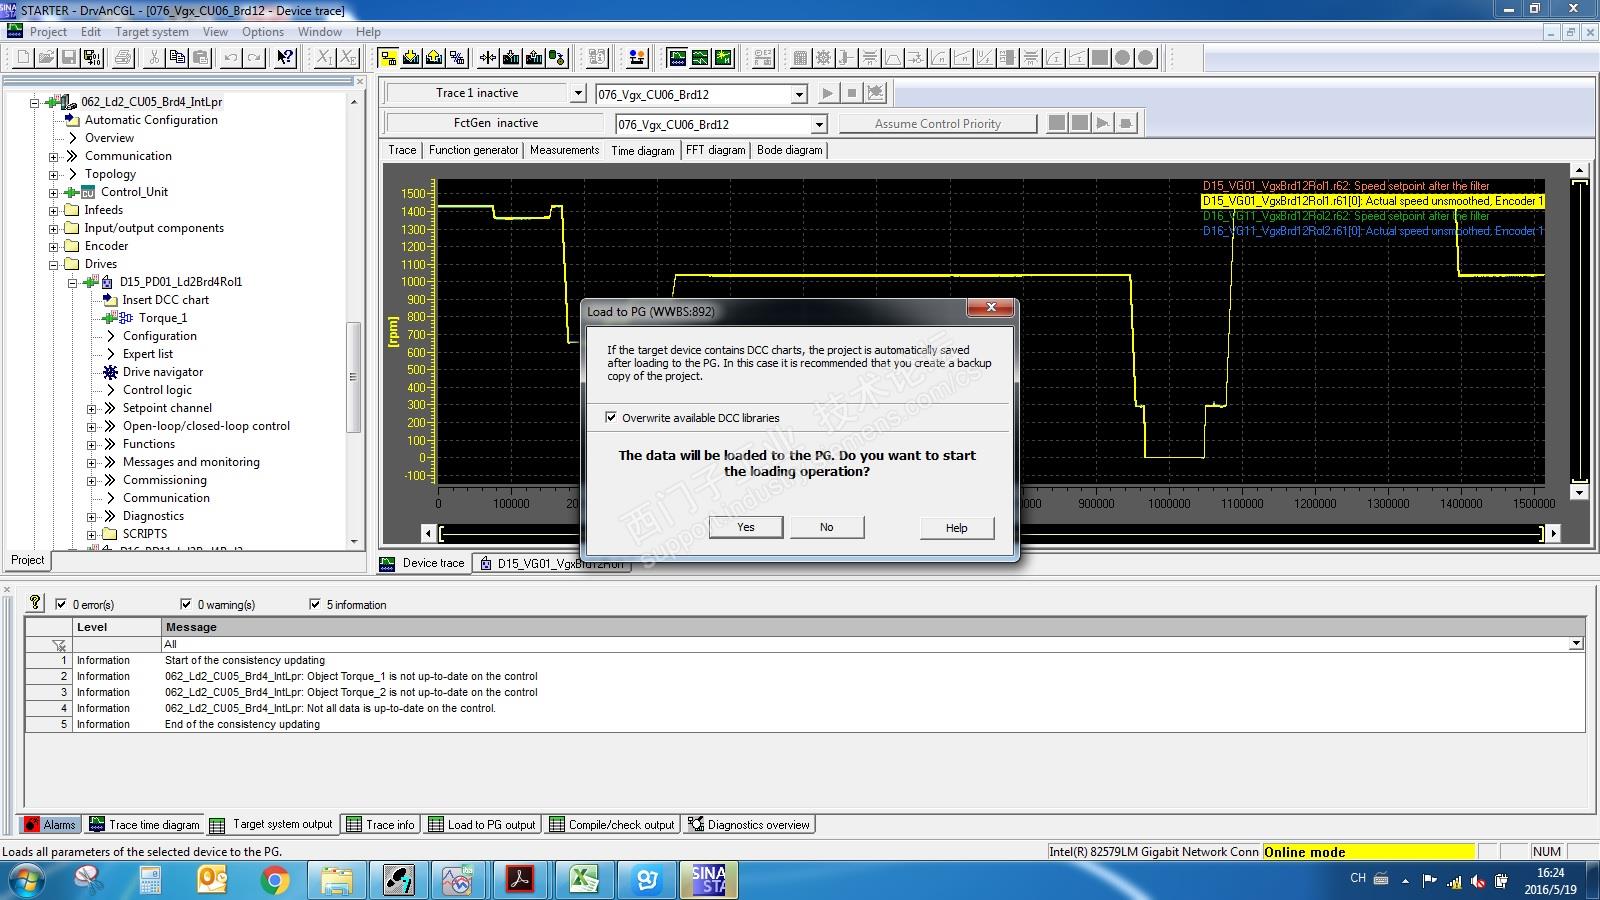
Task: Click the Paste clipboard icon
Action: (200, 58)
